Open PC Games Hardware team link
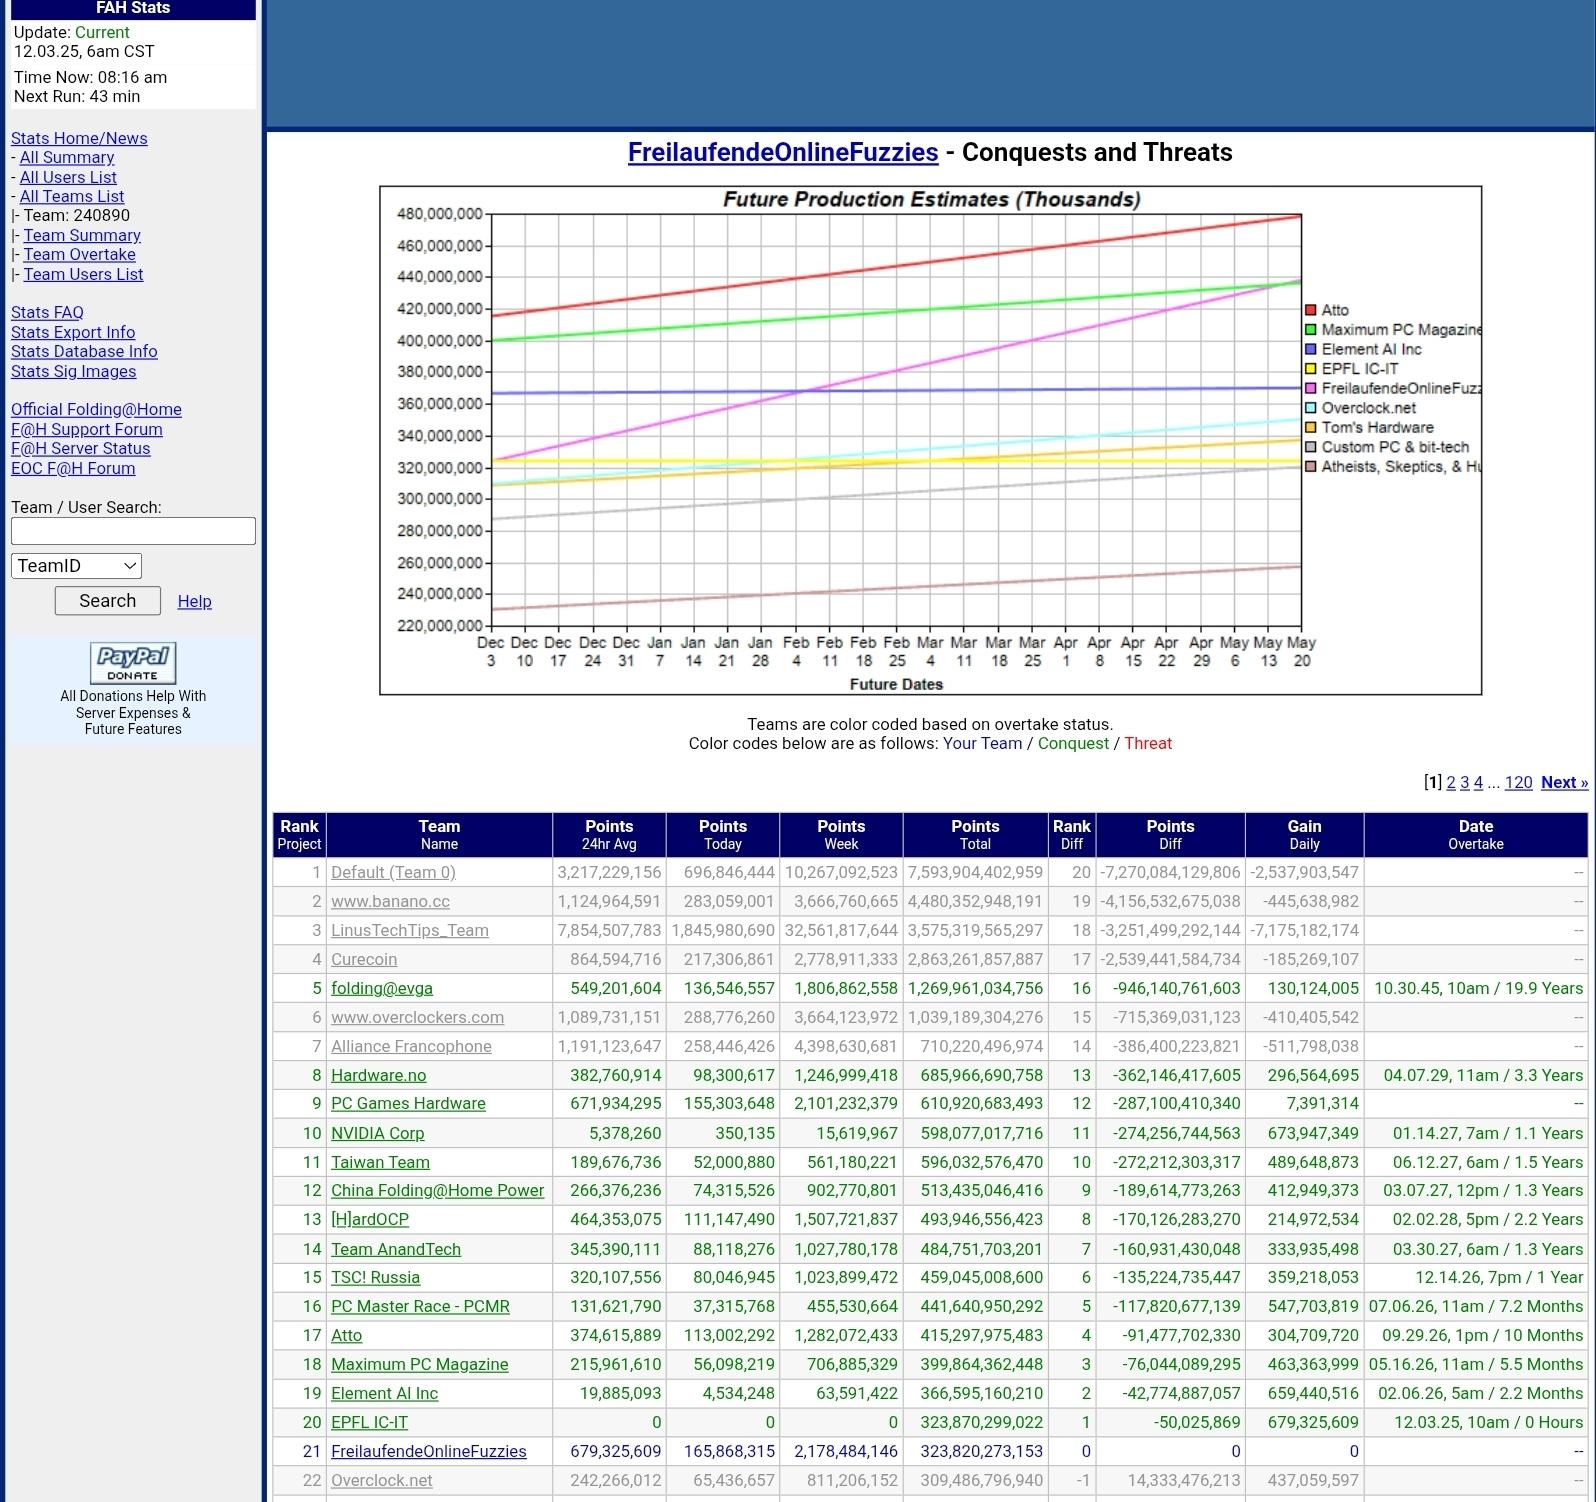Viewport: 1596px width, 1502px height. coord(408,1103)
